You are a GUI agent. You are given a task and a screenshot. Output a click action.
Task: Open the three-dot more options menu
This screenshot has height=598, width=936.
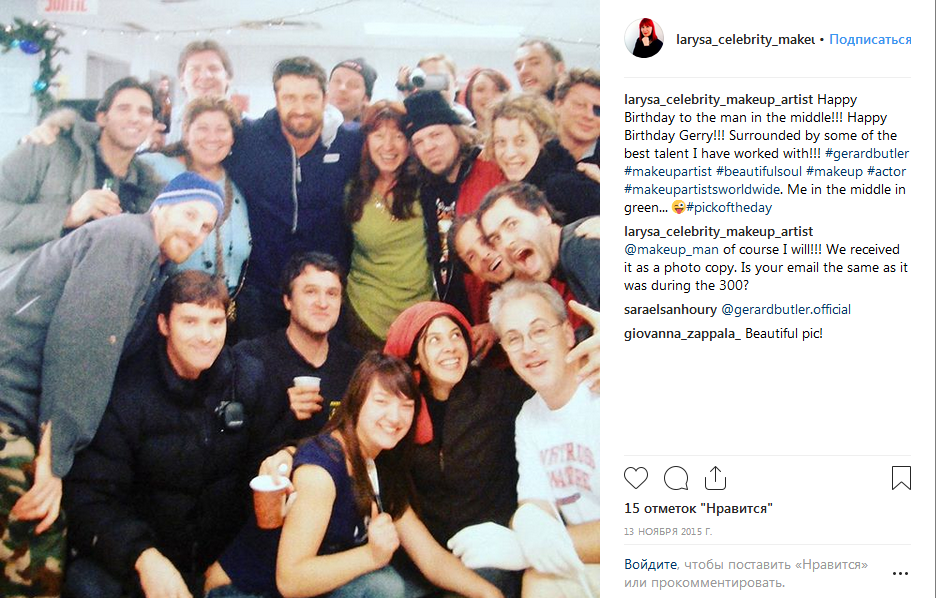[x=900, y=574]
